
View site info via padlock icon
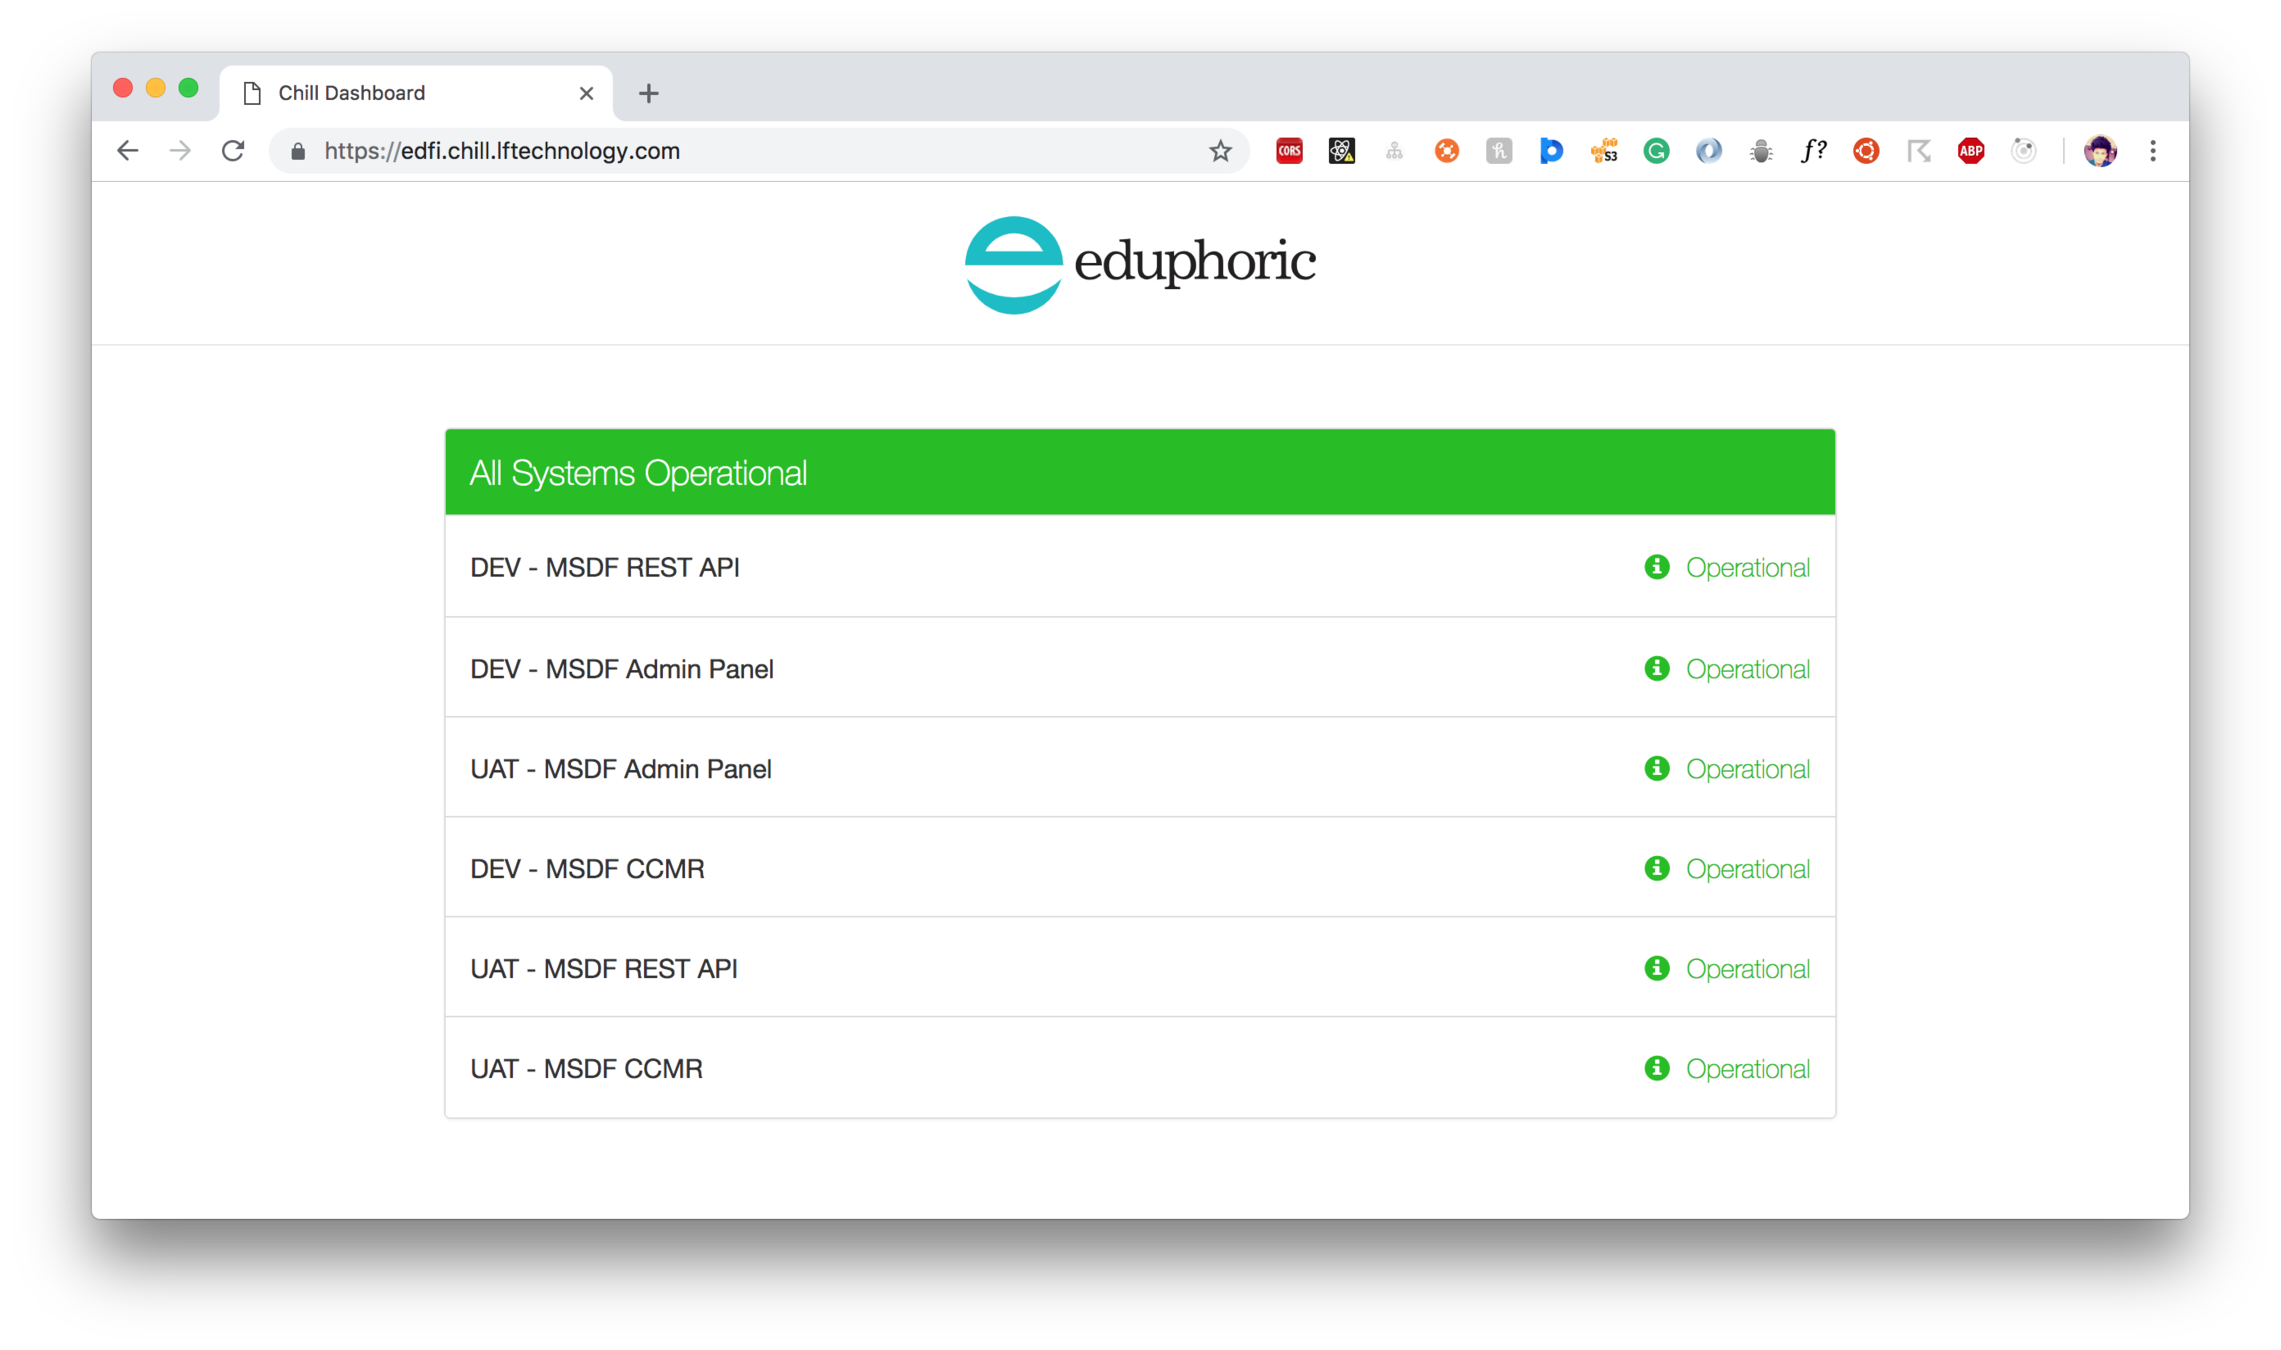point(297,151)
